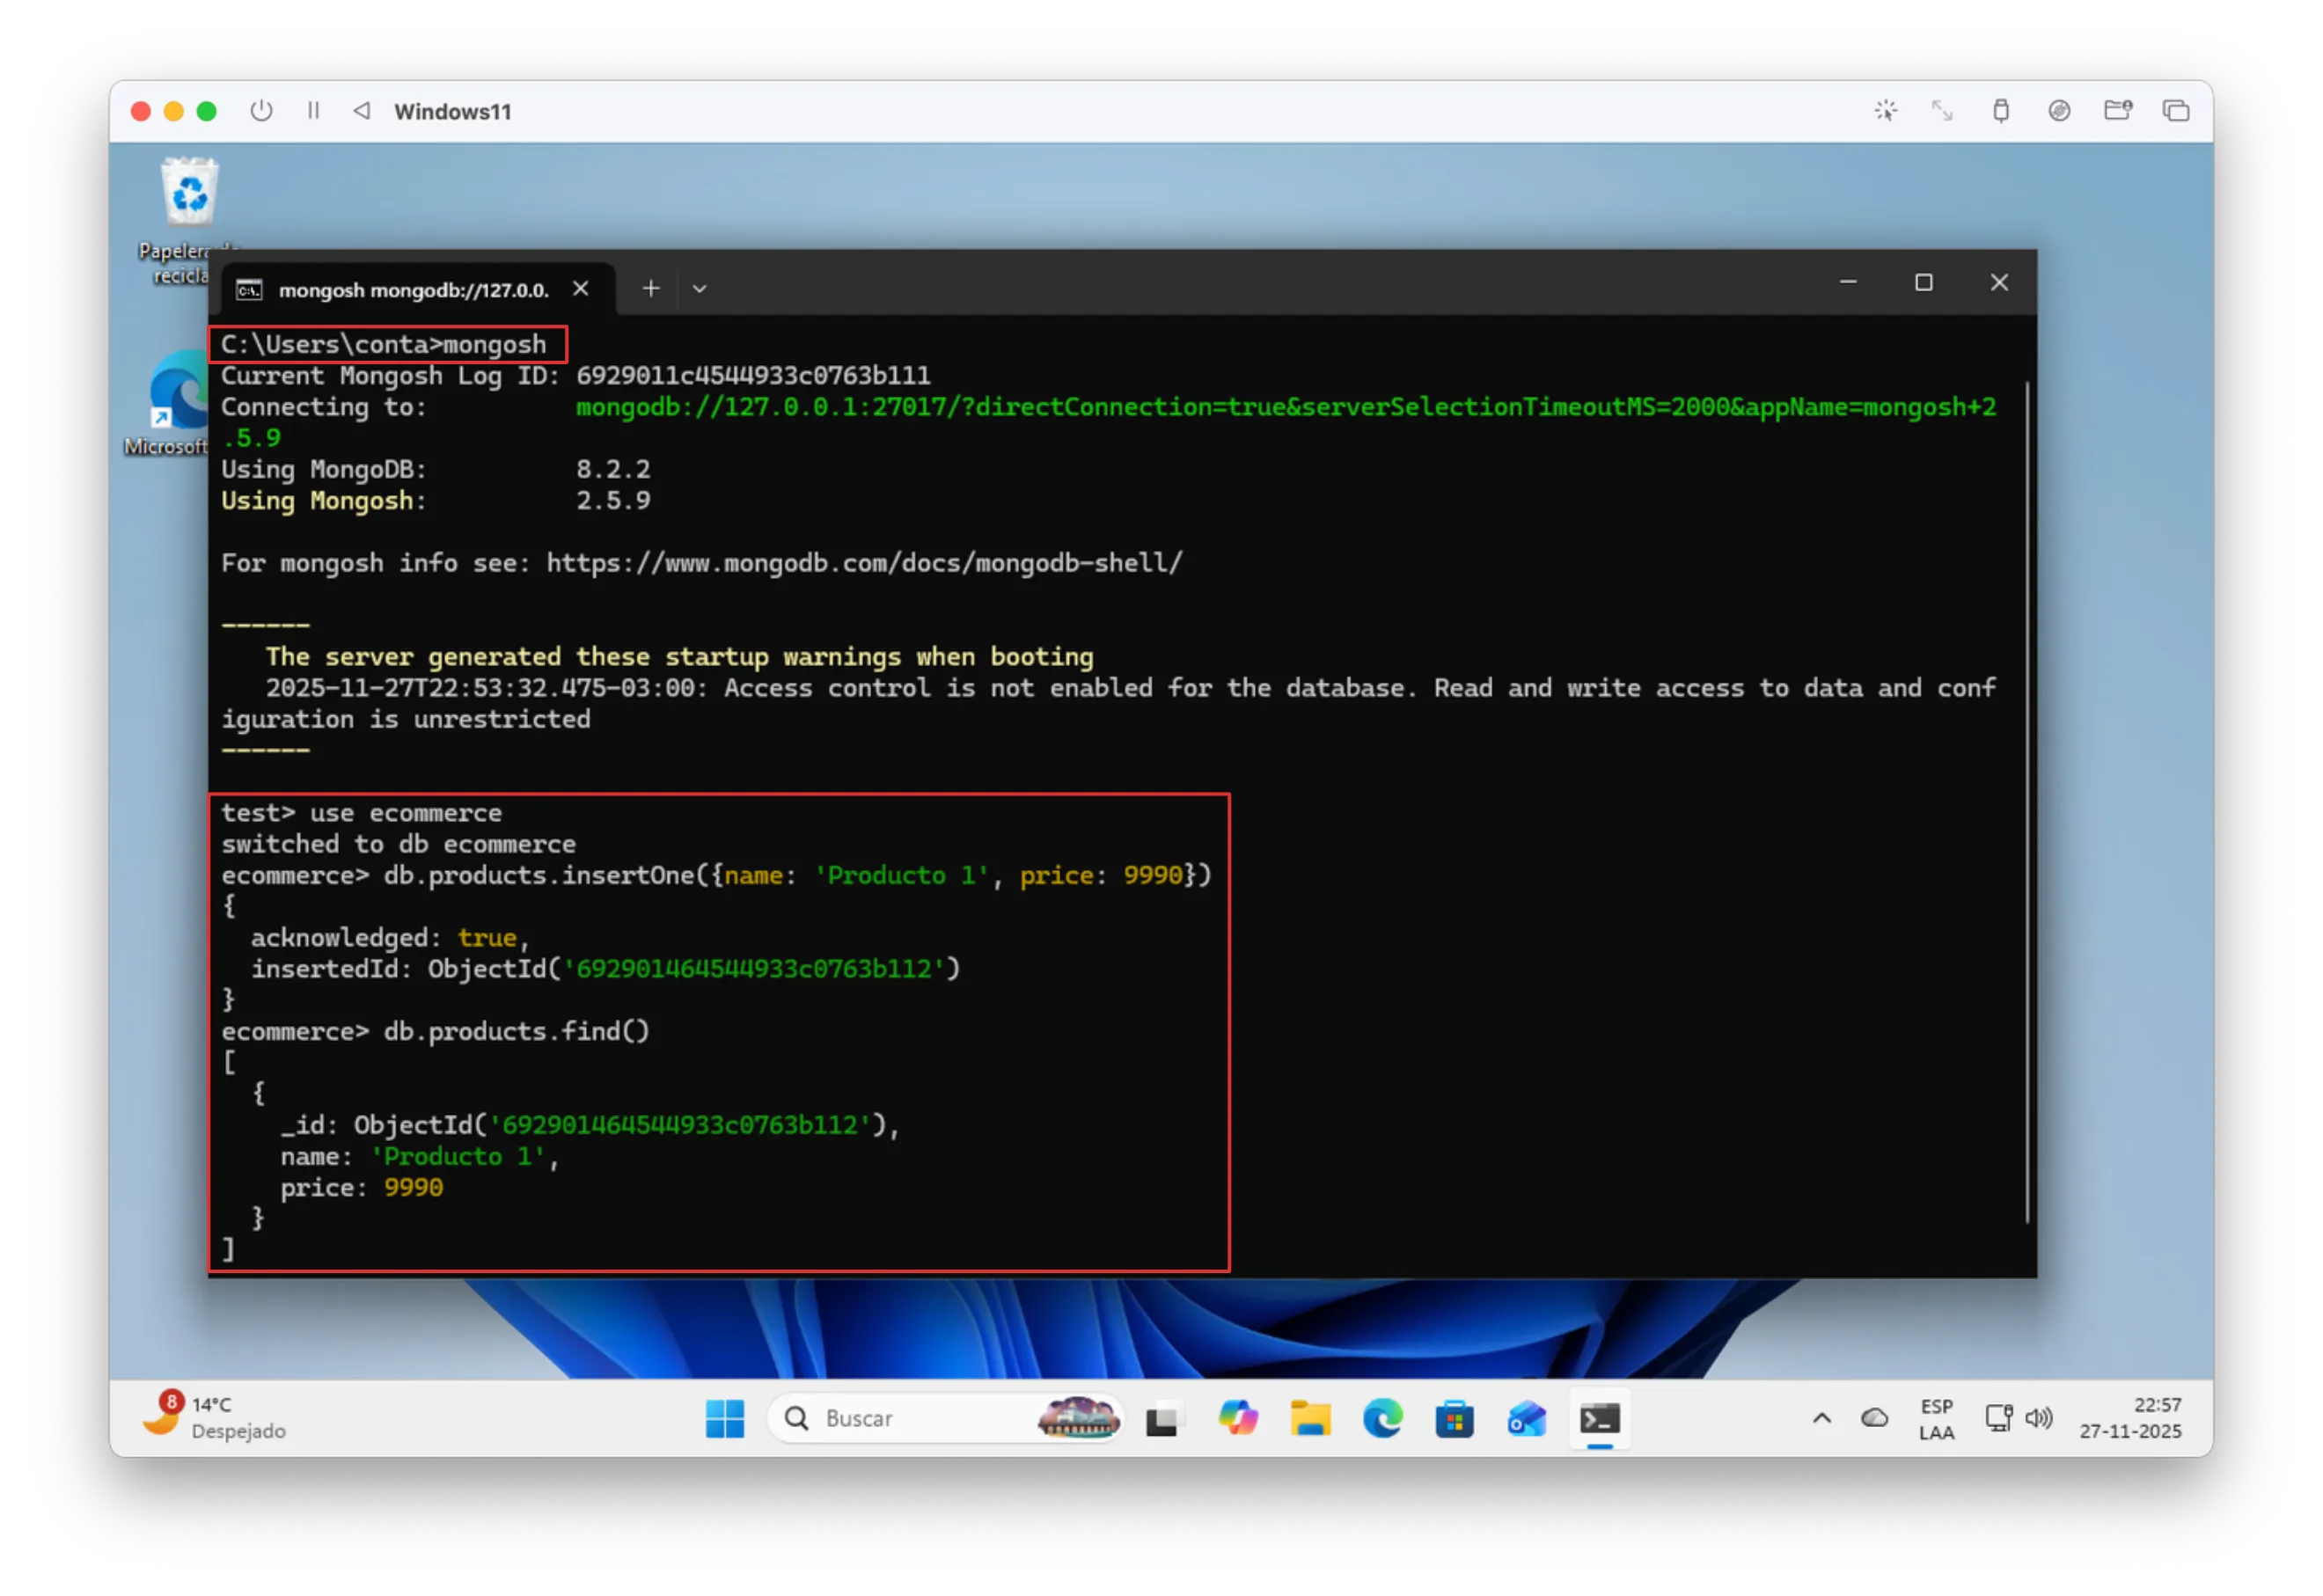Pause the Windows11 virtual machine
Viewport: 2323px width, 1596px height.
(313, 111)
